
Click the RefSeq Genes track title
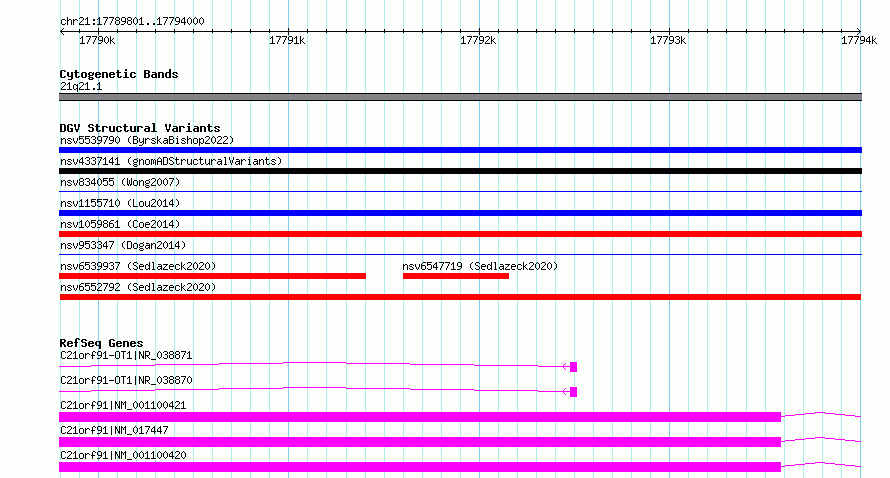(x=101, y=343)
